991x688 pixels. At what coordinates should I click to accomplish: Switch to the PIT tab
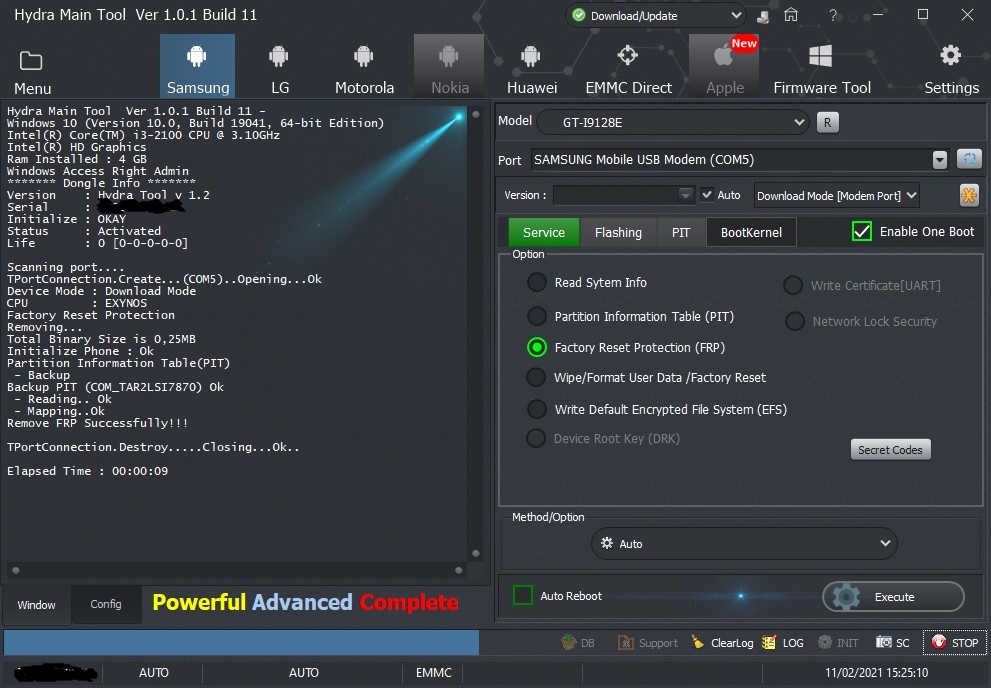click(x=681, y=232)
